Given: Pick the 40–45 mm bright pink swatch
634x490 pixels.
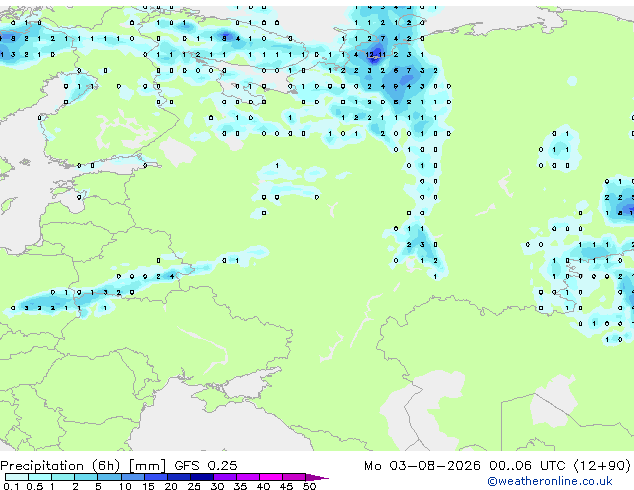Looking at the screenshot, I should coord(271,477).
